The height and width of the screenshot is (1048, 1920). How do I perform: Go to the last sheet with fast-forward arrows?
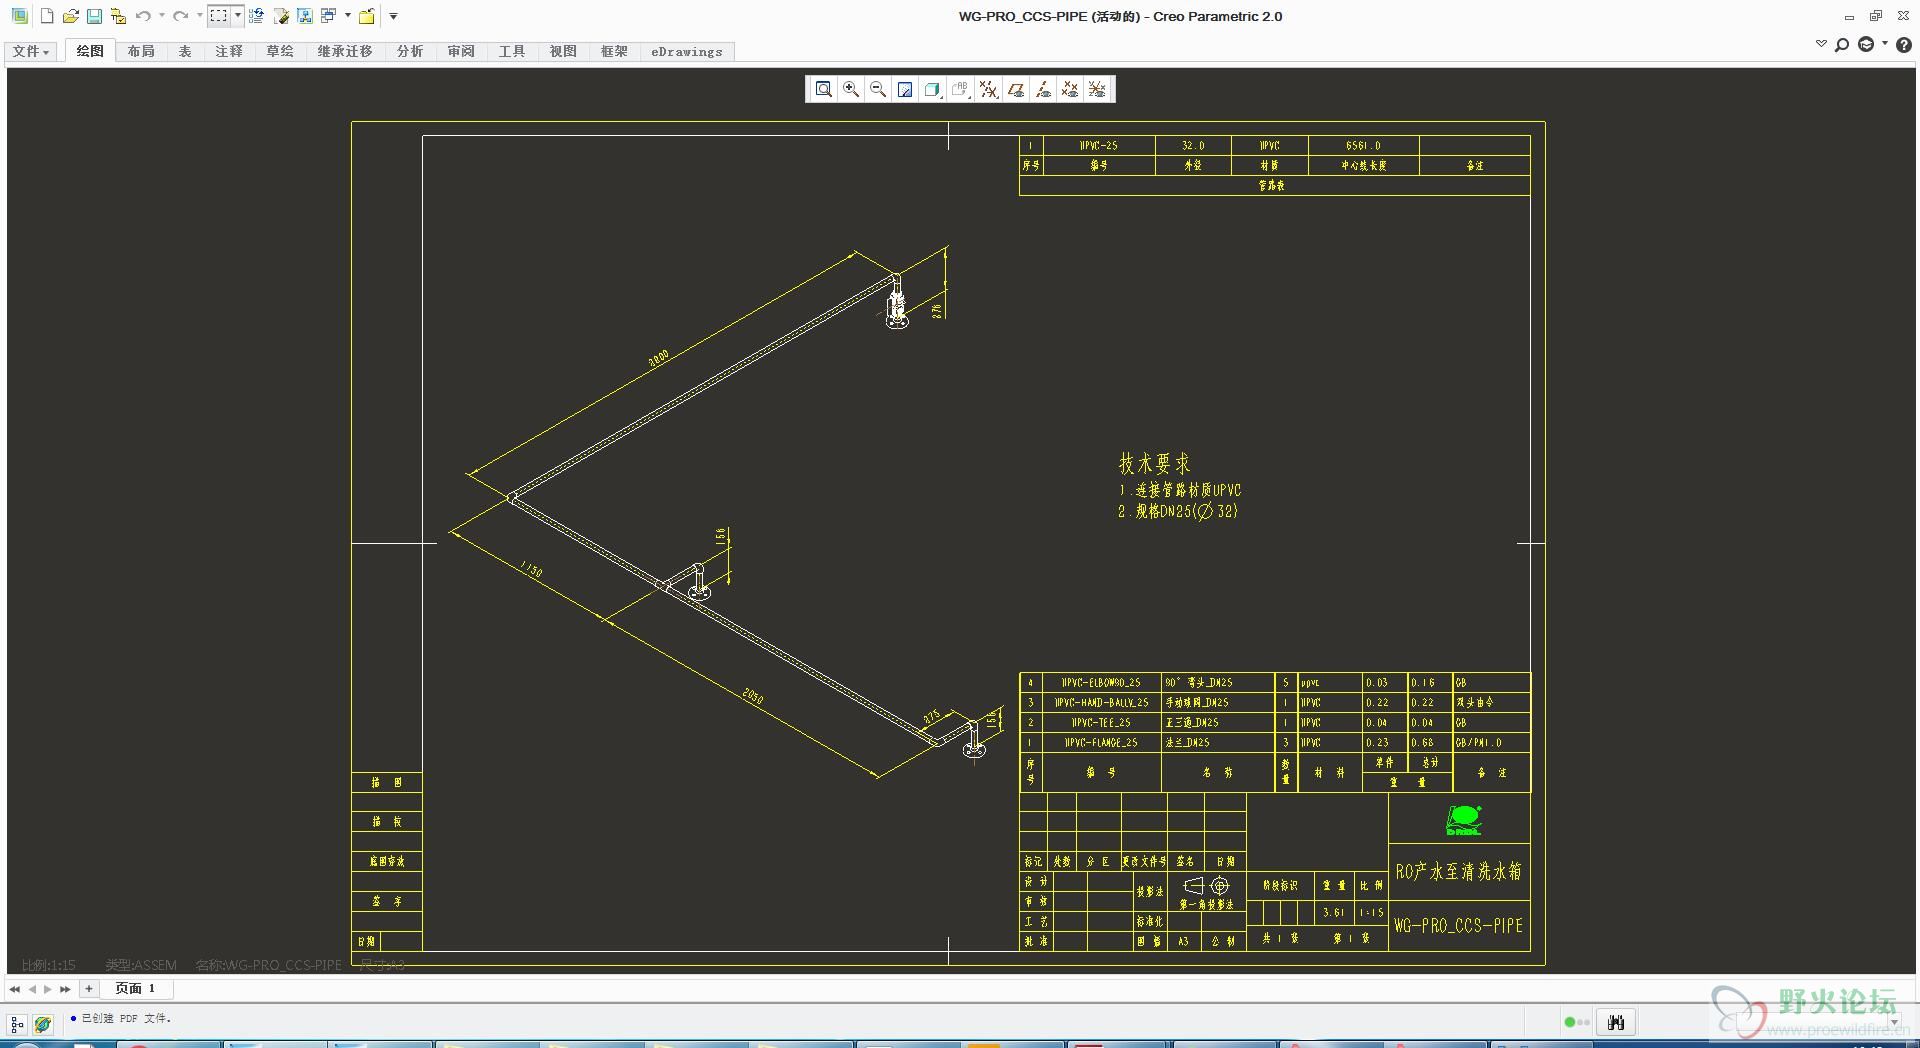click(x=65, y=989)
